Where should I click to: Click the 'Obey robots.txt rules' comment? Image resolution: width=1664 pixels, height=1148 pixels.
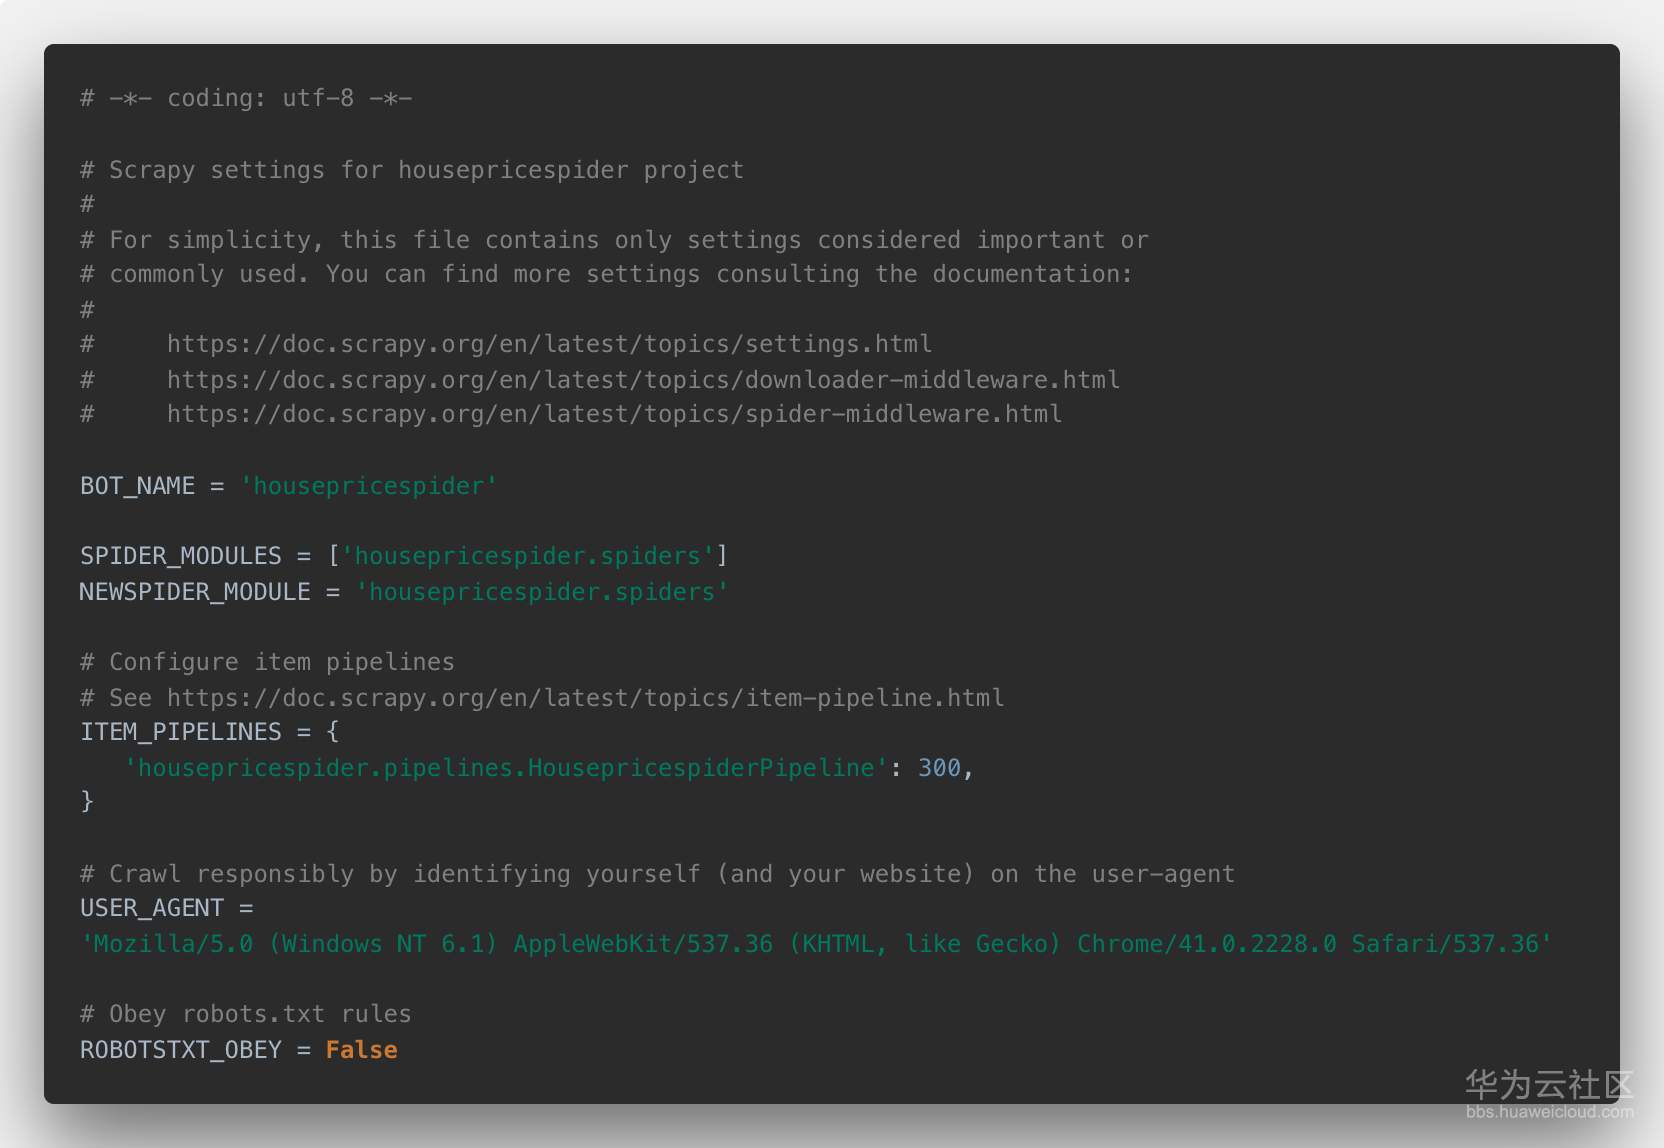click(x=246, y=1014)
